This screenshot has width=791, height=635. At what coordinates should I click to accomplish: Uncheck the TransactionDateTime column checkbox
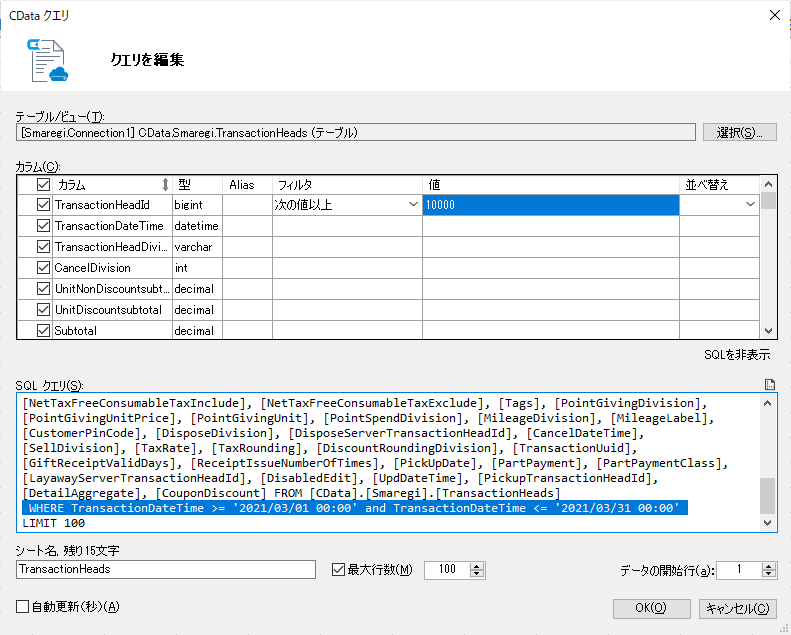(43, 225)
